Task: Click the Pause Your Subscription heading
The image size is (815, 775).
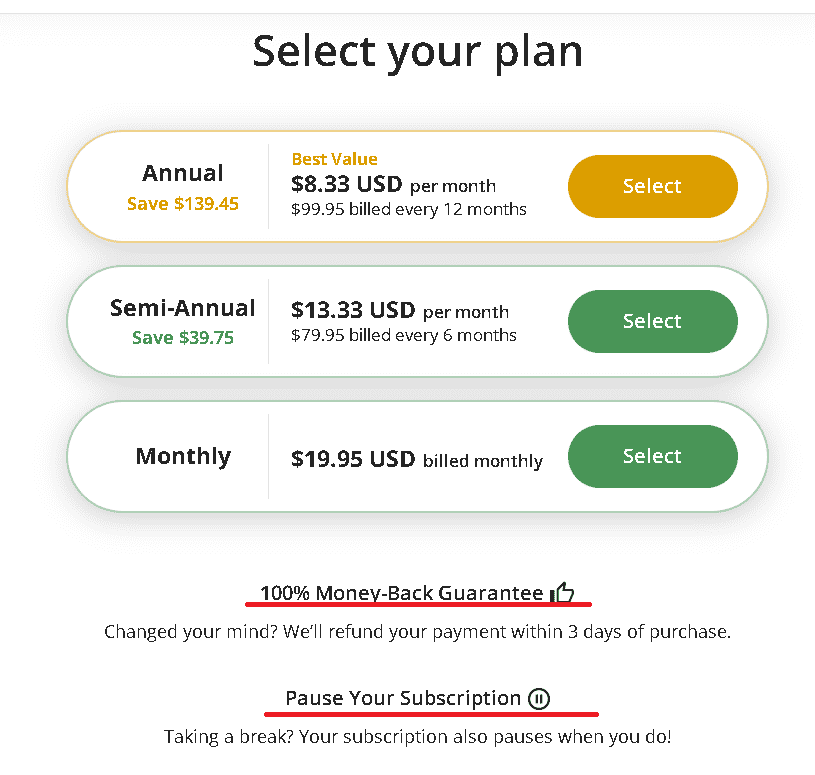Action: pos(403,698)
